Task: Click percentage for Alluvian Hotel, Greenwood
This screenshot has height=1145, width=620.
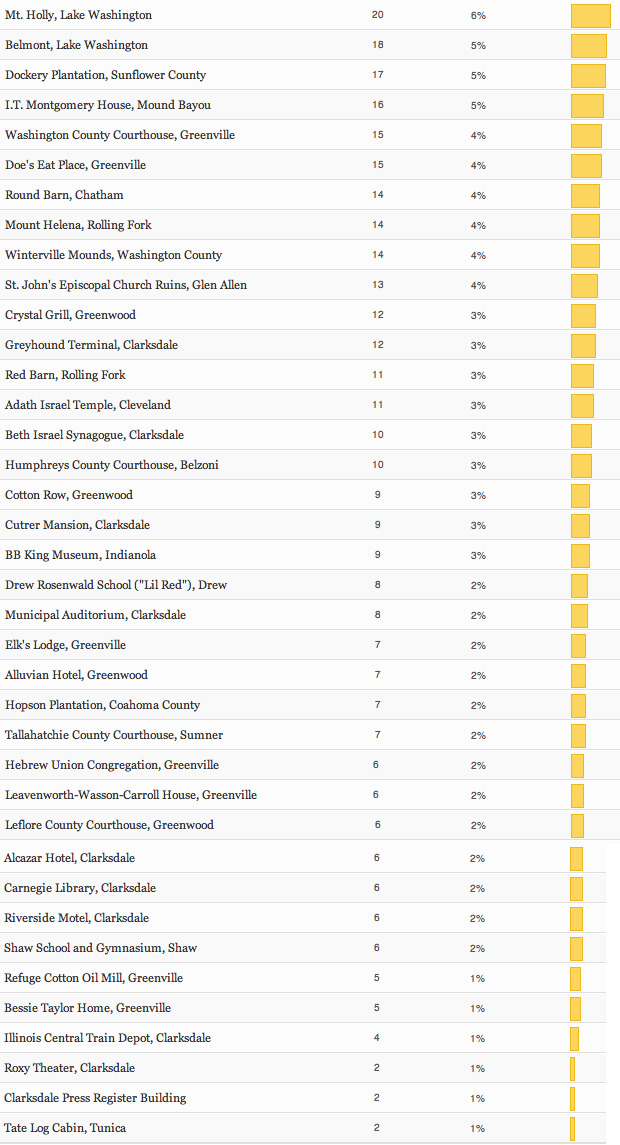Action: click(x=478, y=675)
